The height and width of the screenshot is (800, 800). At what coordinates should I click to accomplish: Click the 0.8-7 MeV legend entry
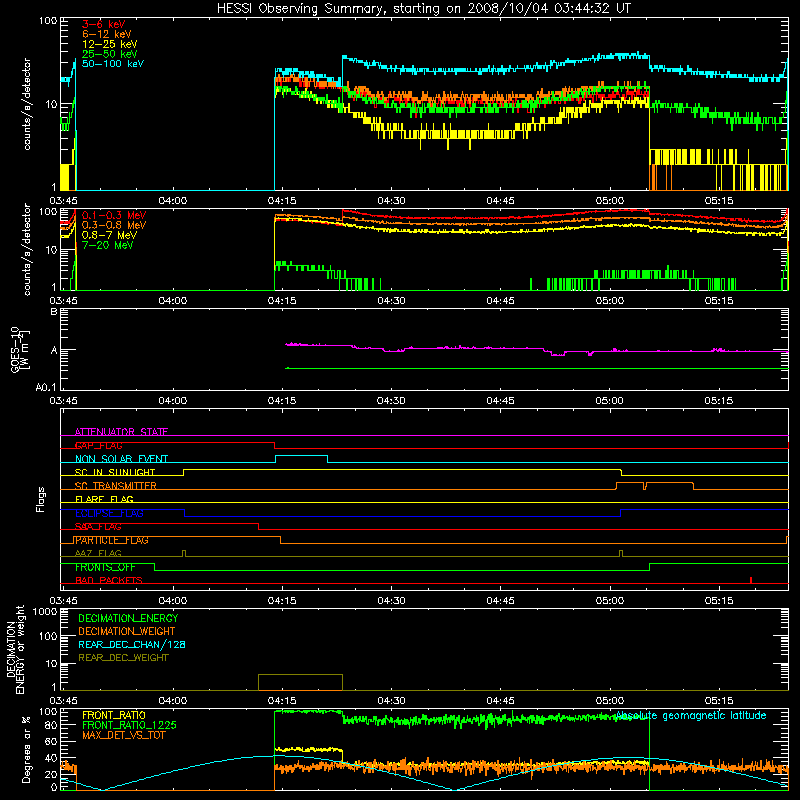tap(110, 235)
